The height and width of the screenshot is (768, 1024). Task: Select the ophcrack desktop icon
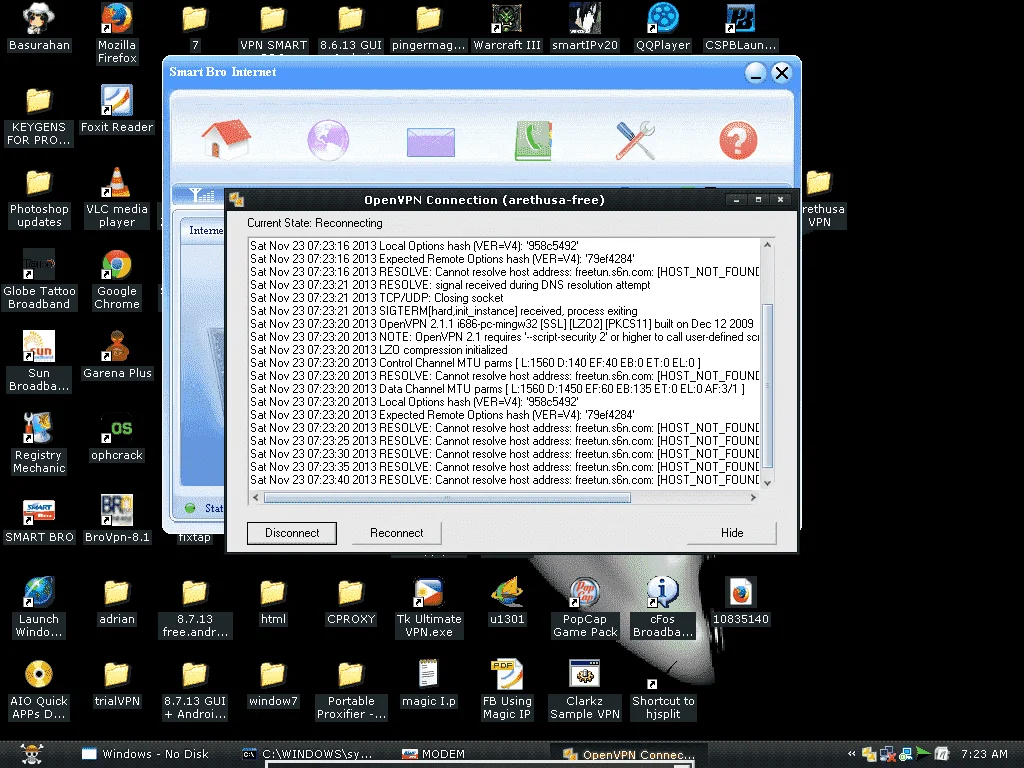tap(117, 437)
